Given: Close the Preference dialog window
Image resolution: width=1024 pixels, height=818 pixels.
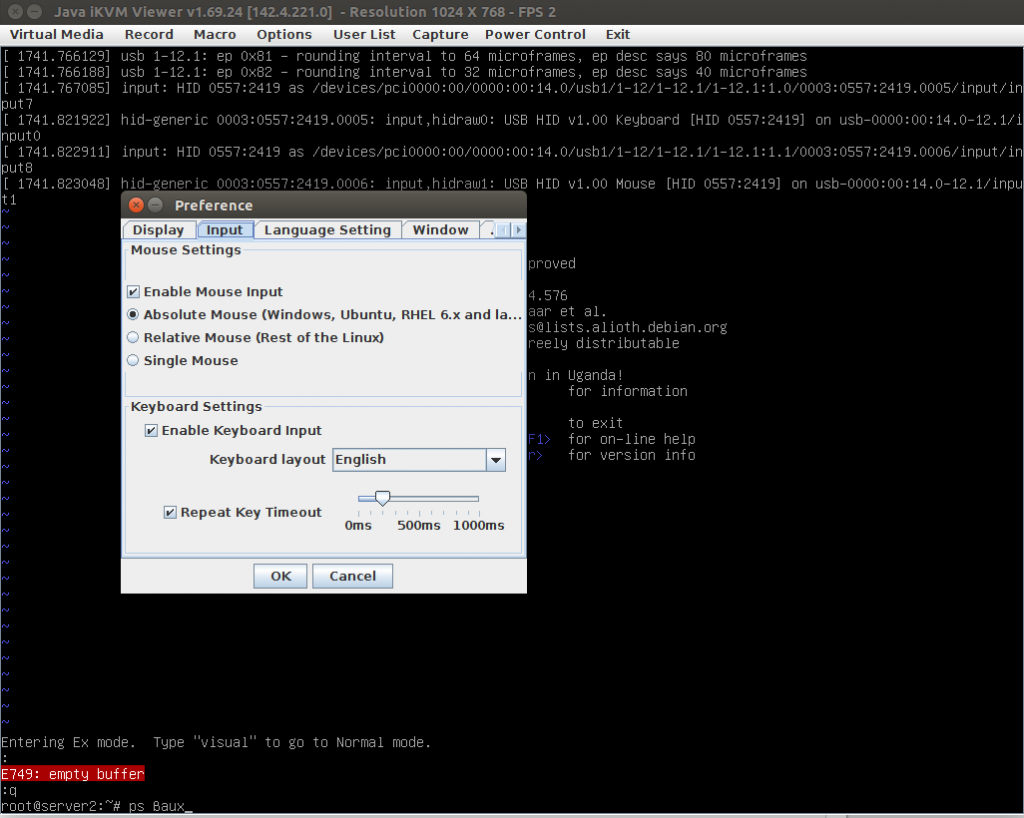Looking at the screenshot, I should 136,206.
